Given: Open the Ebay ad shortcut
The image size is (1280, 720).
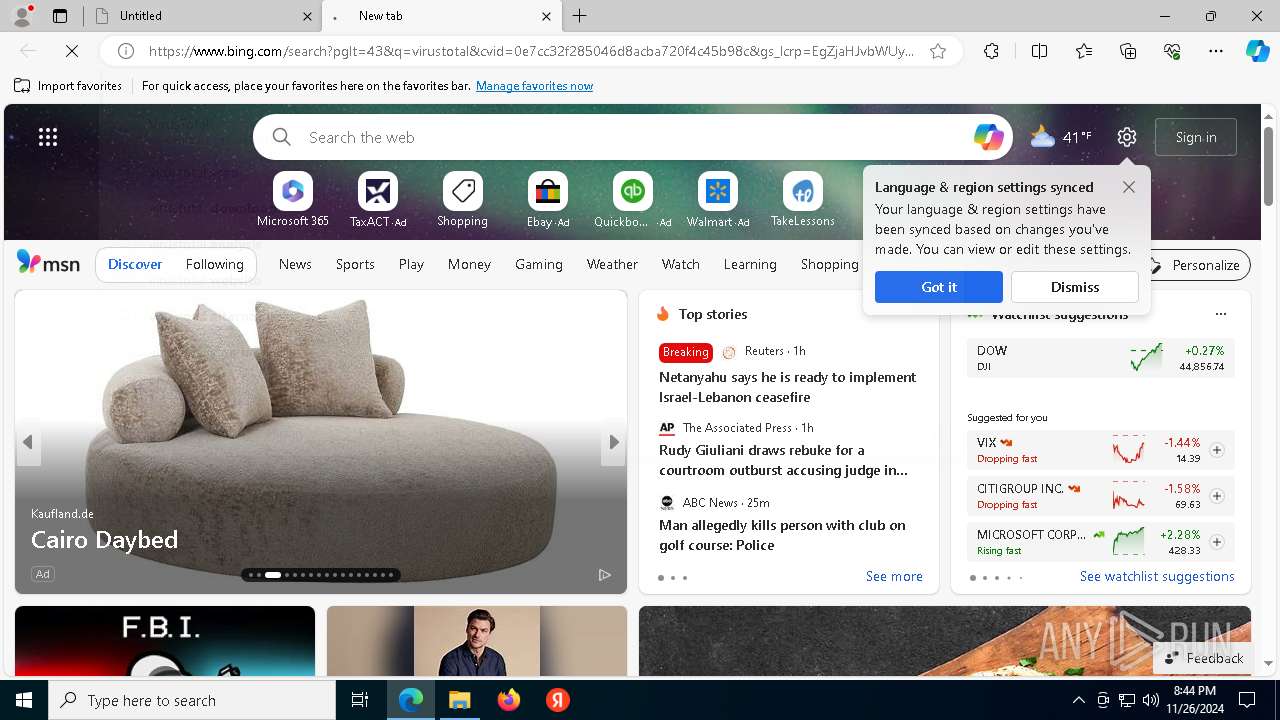Looking at the screenshot, I should click(548, 200).
